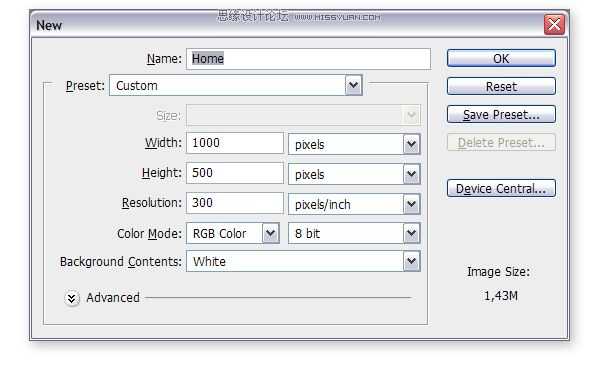
Task: Expand the Advanced options chevron icon
Action: pyautogui.click(x=72, y=298)
